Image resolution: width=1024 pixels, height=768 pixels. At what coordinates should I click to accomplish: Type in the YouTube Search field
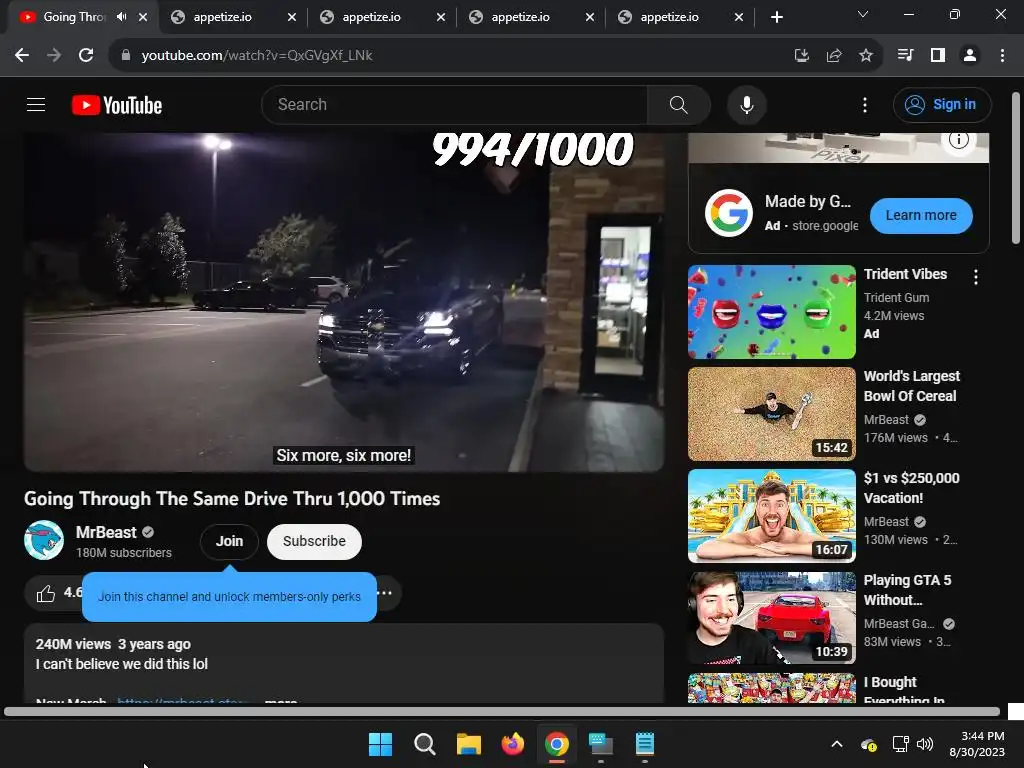point(455,104)
